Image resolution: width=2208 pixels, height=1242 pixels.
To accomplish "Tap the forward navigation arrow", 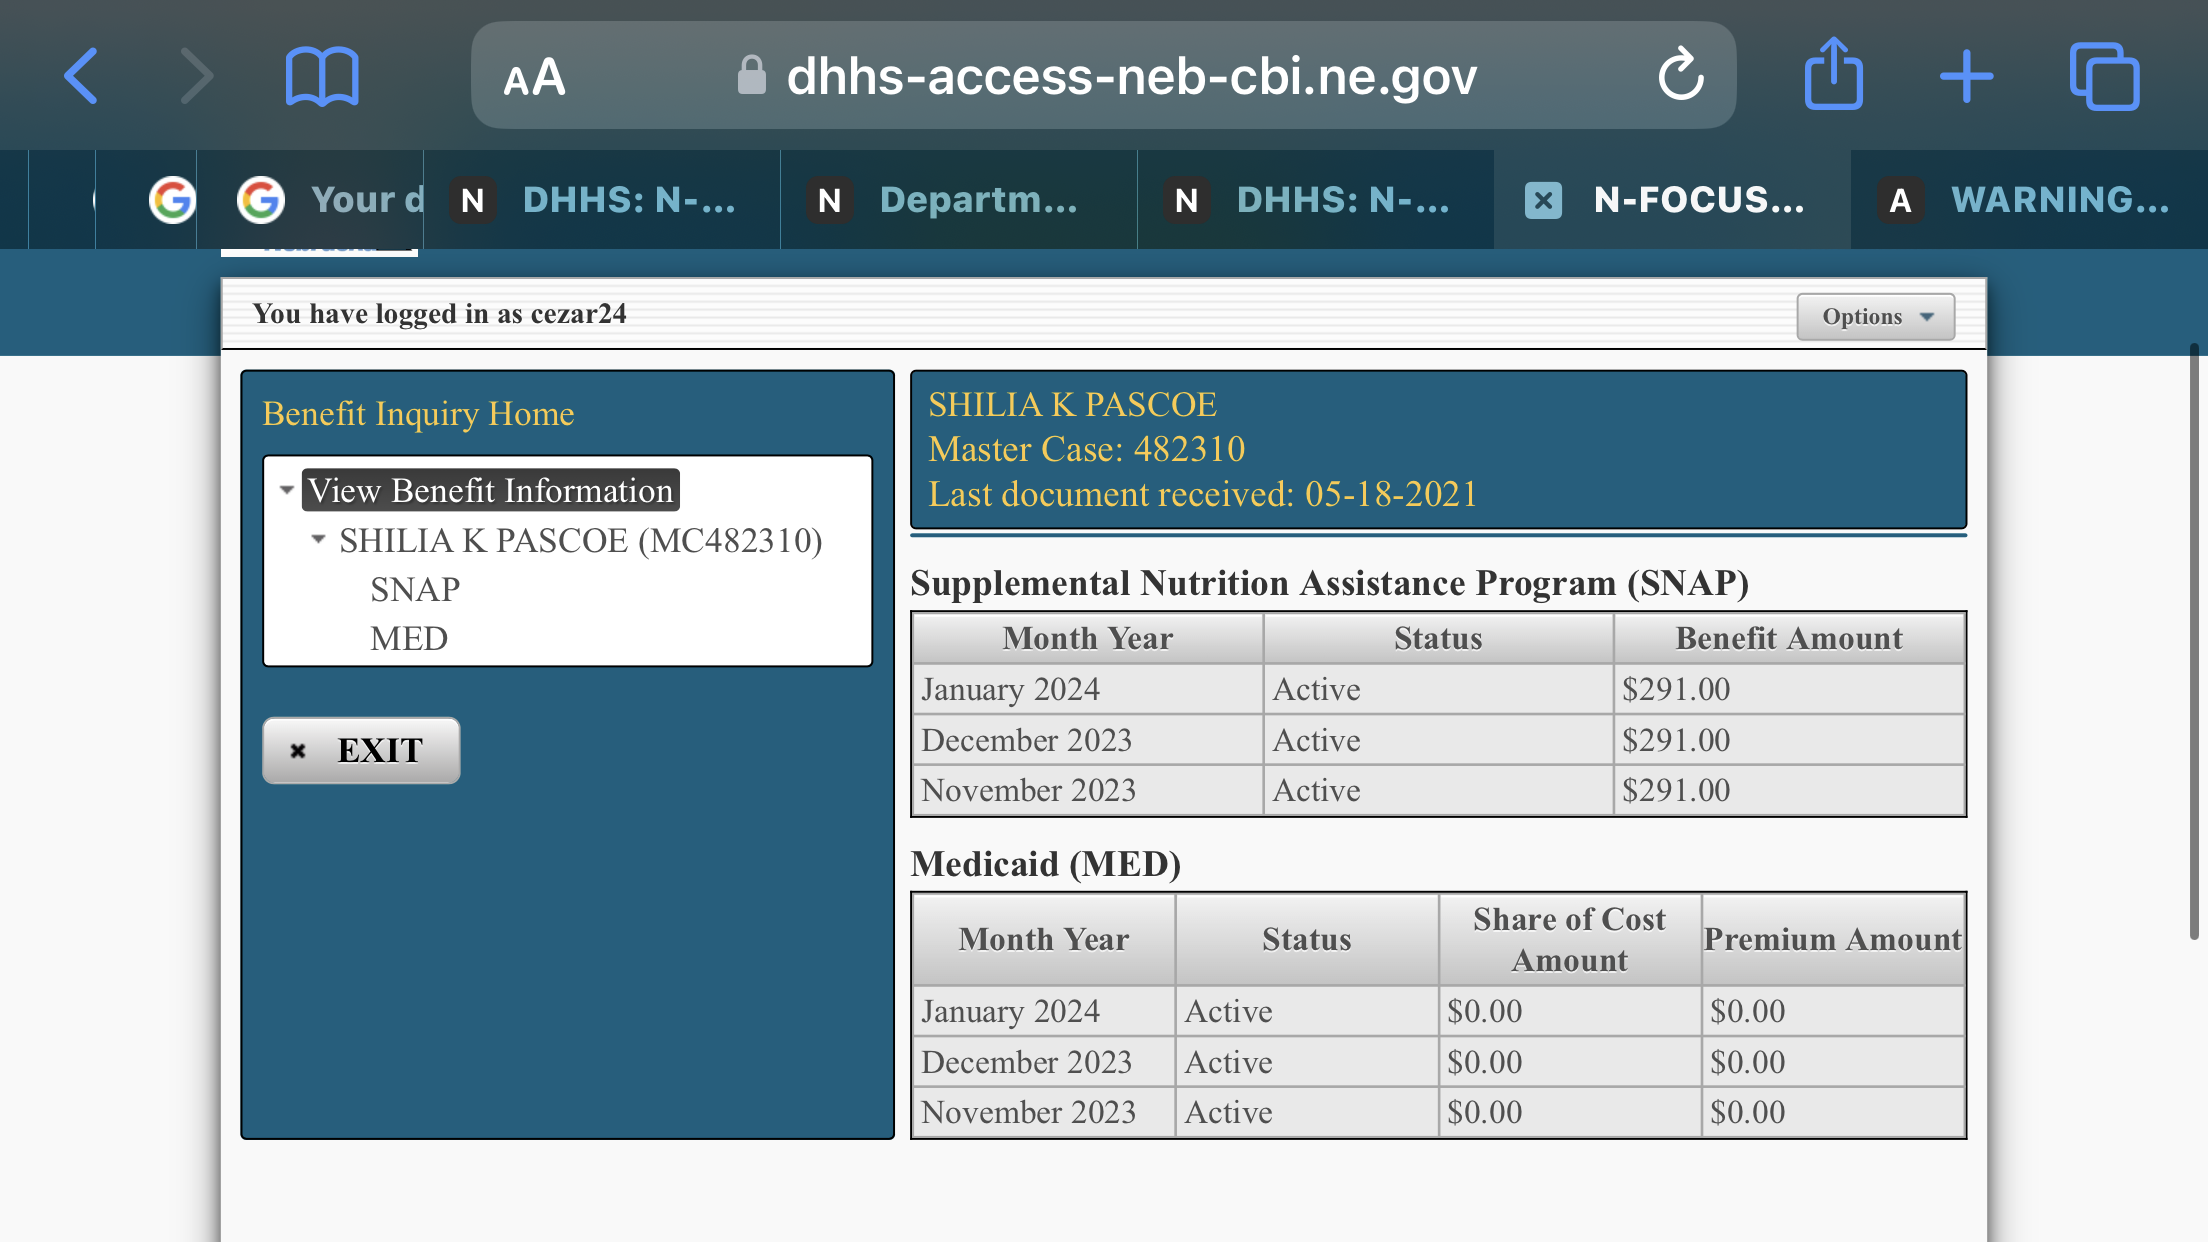I will pos(197,76).
